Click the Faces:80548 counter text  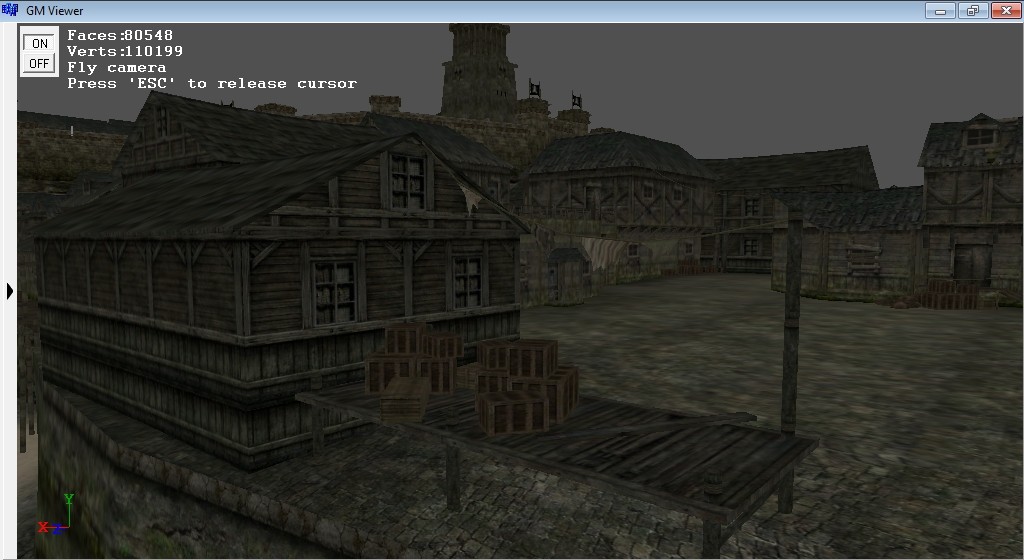coord(120,35)
